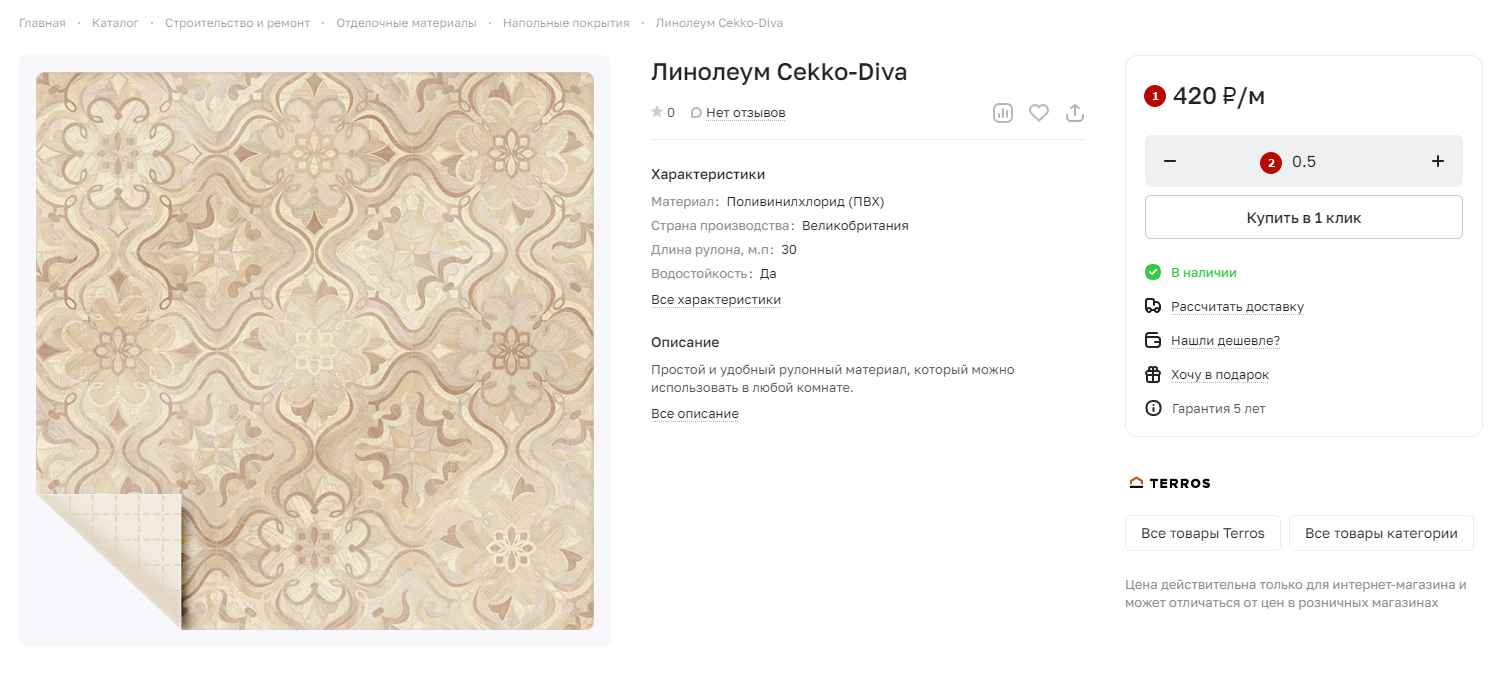This screenshot has height=676, width=1499.
Task: Open the linoleum product image
Action: pos(315,351)
